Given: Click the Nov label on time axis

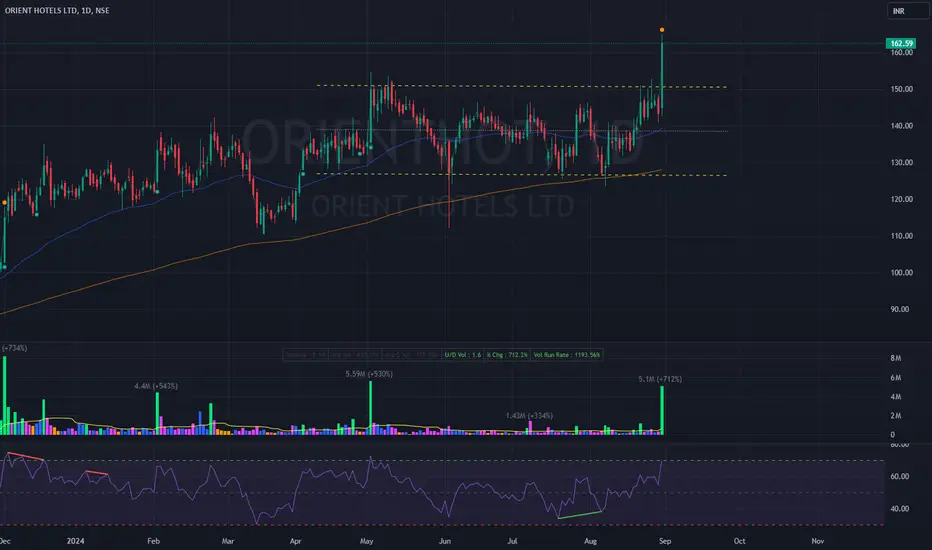Looking at the screenshot, I should pyautogui.click(x=818, y=541).
